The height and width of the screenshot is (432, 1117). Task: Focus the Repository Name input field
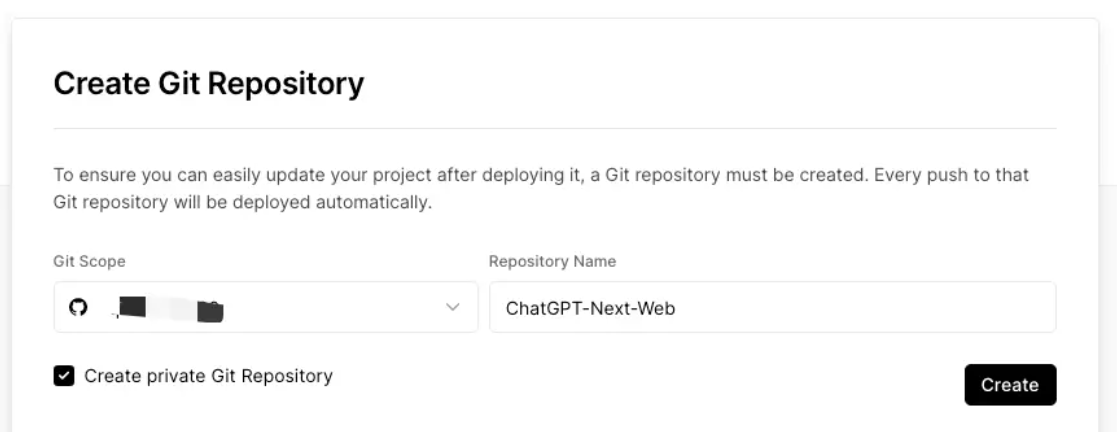pyautogui.click(x=772, y=307)
